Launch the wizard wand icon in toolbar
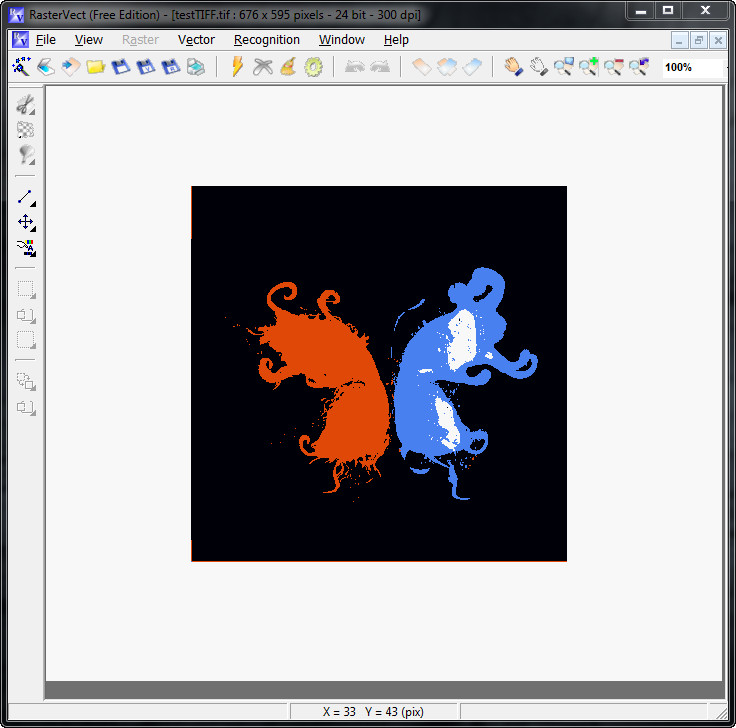Viewport: 736px width, 728px height. pyautogui.click(x=22, y=67)
